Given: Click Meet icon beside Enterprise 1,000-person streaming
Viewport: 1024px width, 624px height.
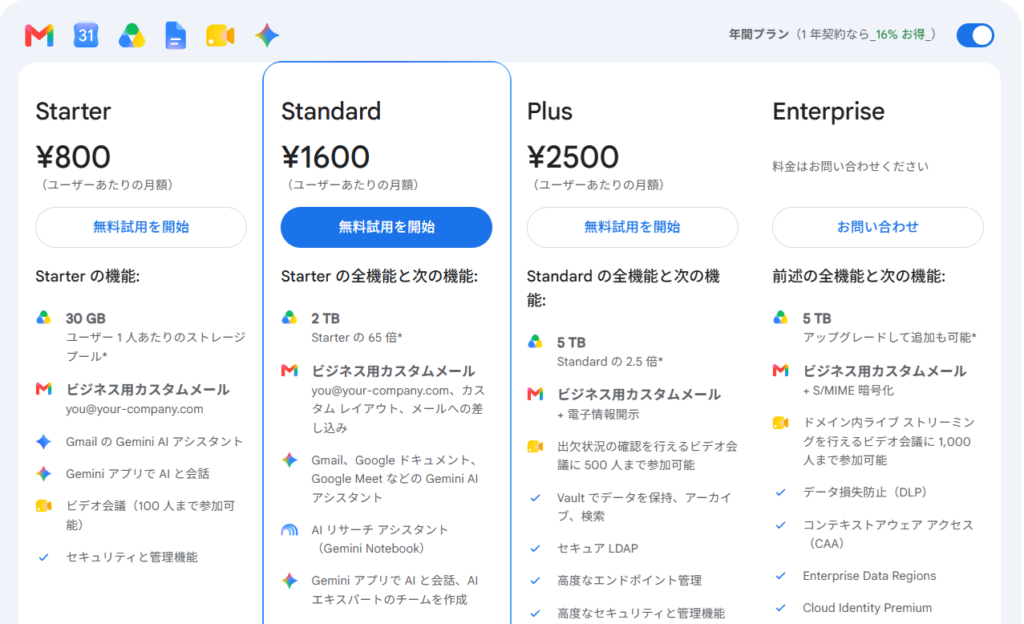Looking at the screenshot, I should pos(780,423).
